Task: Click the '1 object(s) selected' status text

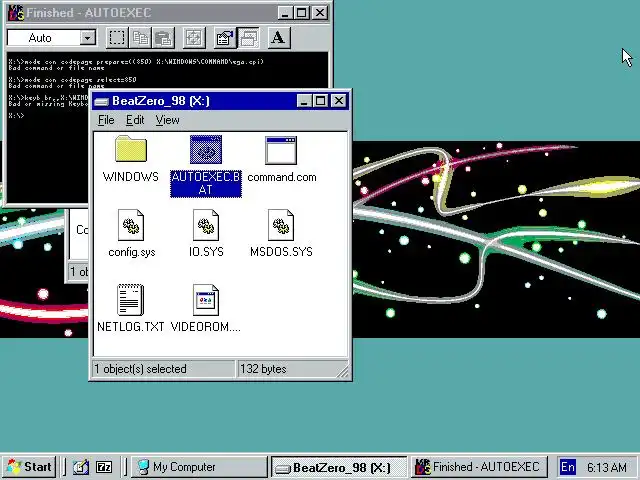Action: click(x=141, y=369)
